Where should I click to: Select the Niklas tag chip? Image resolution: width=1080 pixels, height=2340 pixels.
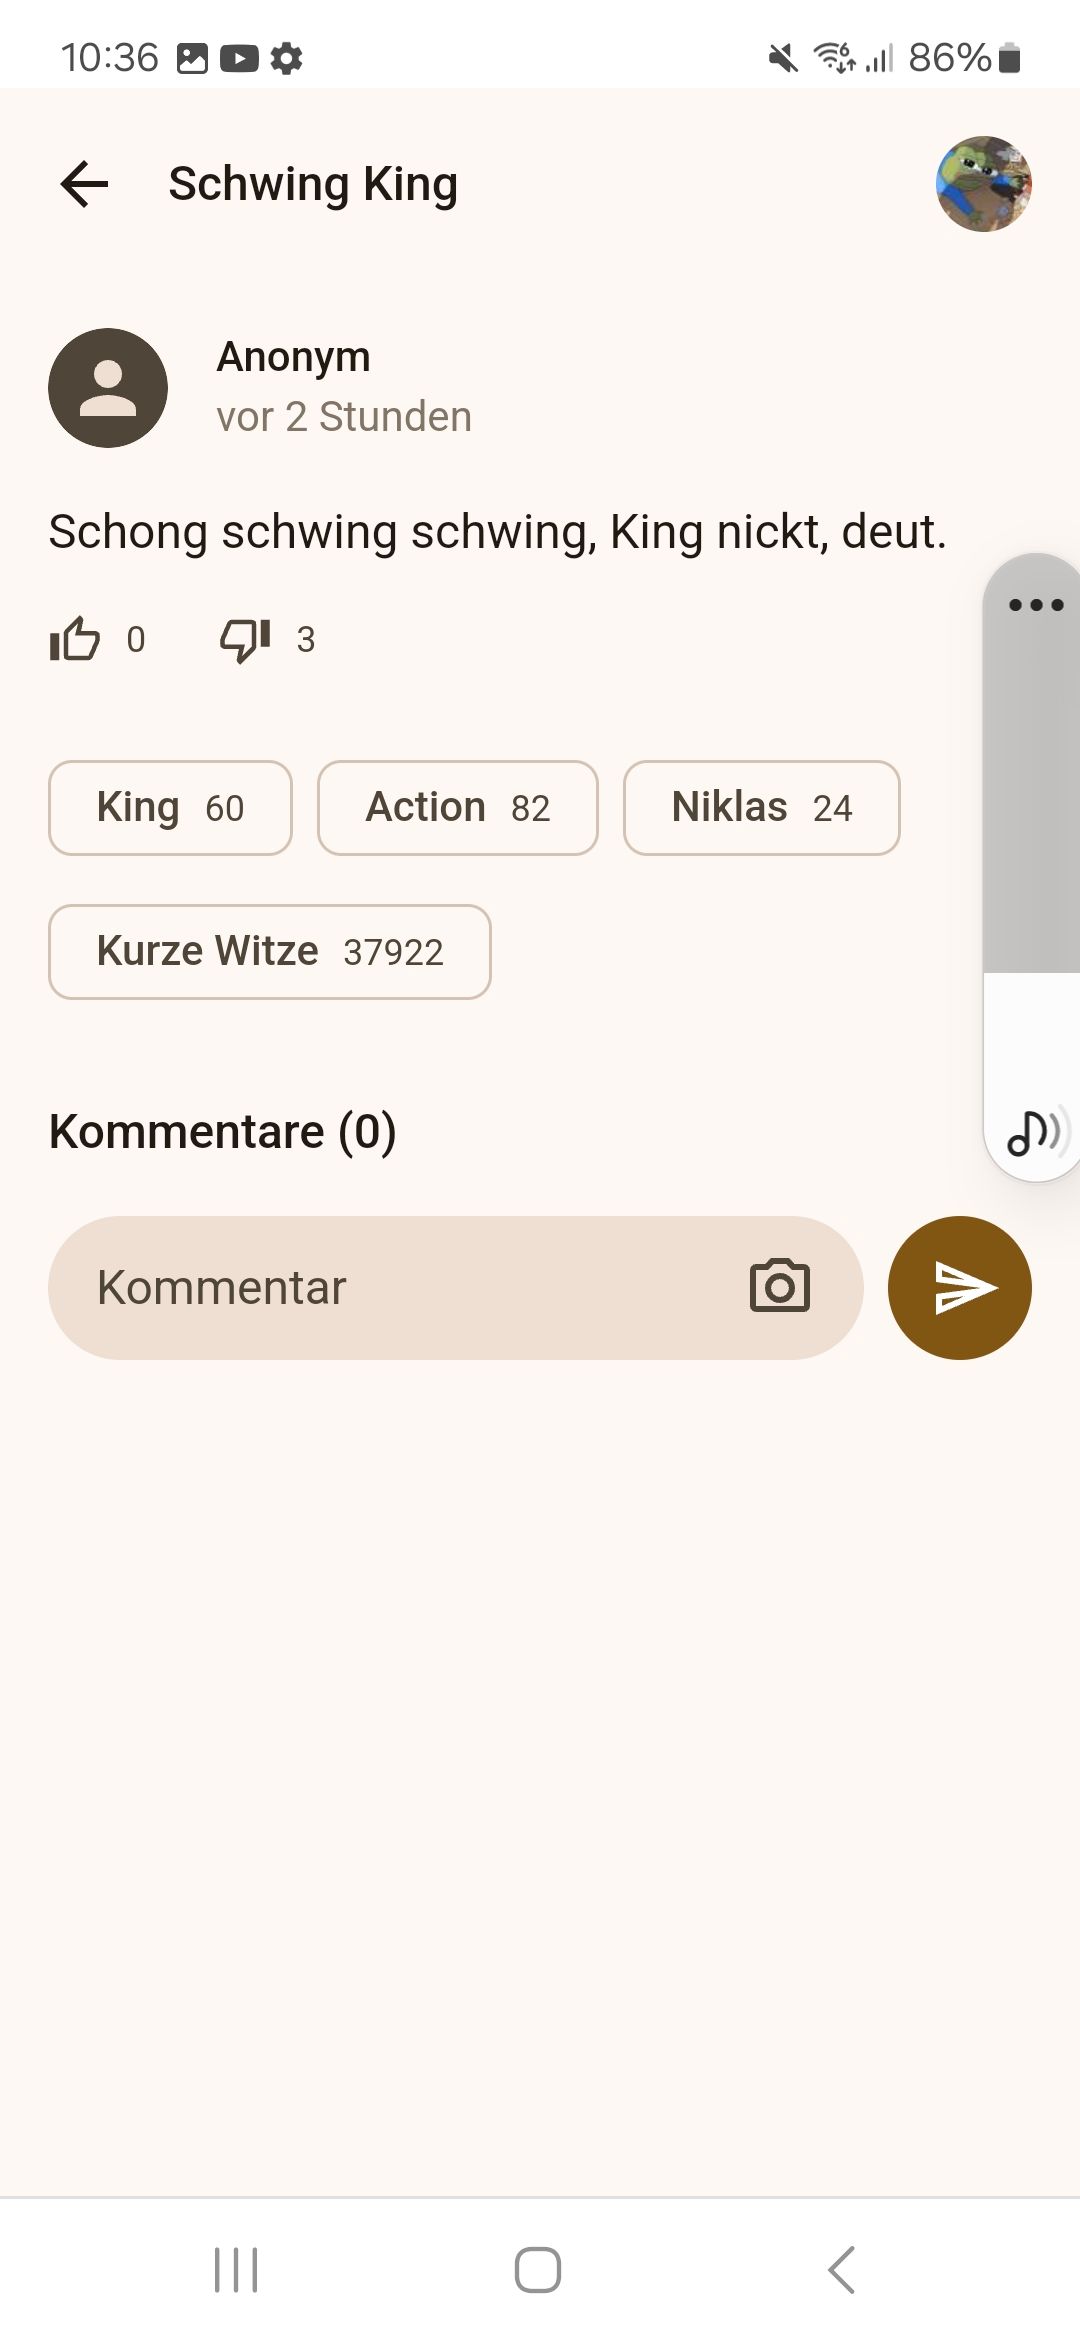(x=761, y=808)
